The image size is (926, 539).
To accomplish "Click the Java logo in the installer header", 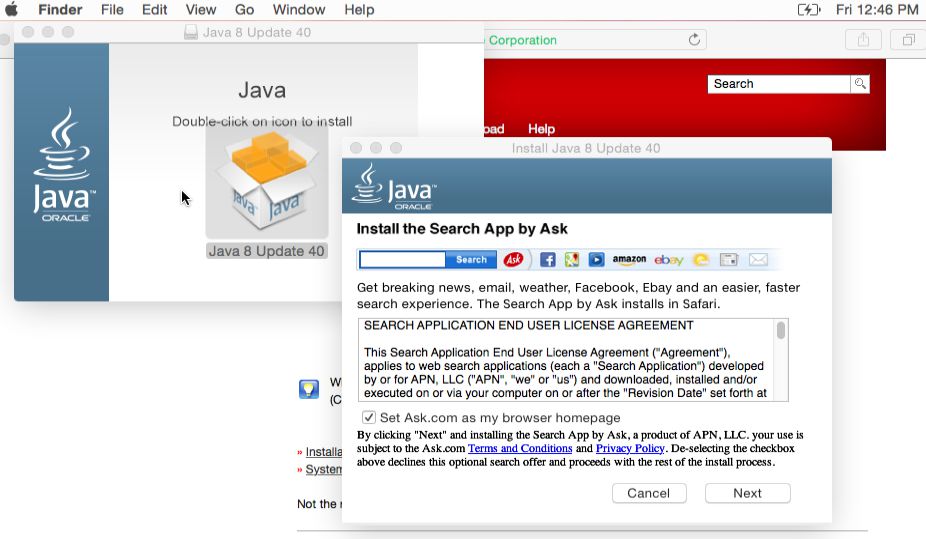I will pos(394,186).
